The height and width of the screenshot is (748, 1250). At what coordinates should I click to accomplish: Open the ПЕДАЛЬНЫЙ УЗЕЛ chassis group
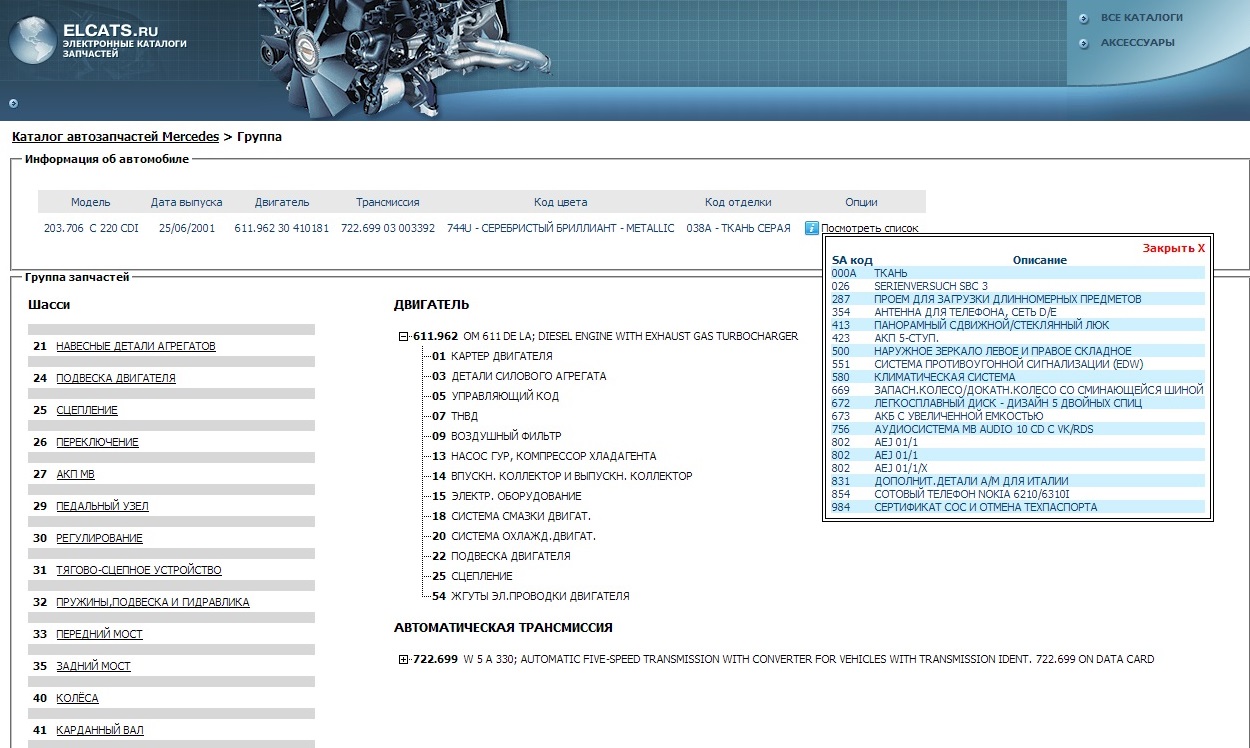[102, 506]
